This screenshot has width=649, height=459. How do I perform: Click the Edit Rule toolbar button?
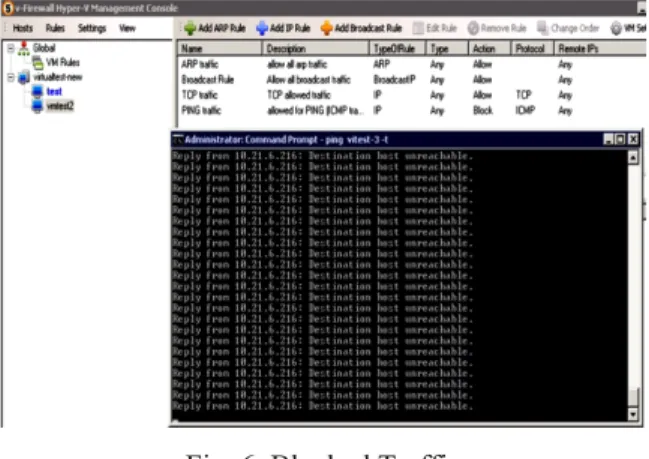coord(435,28)
